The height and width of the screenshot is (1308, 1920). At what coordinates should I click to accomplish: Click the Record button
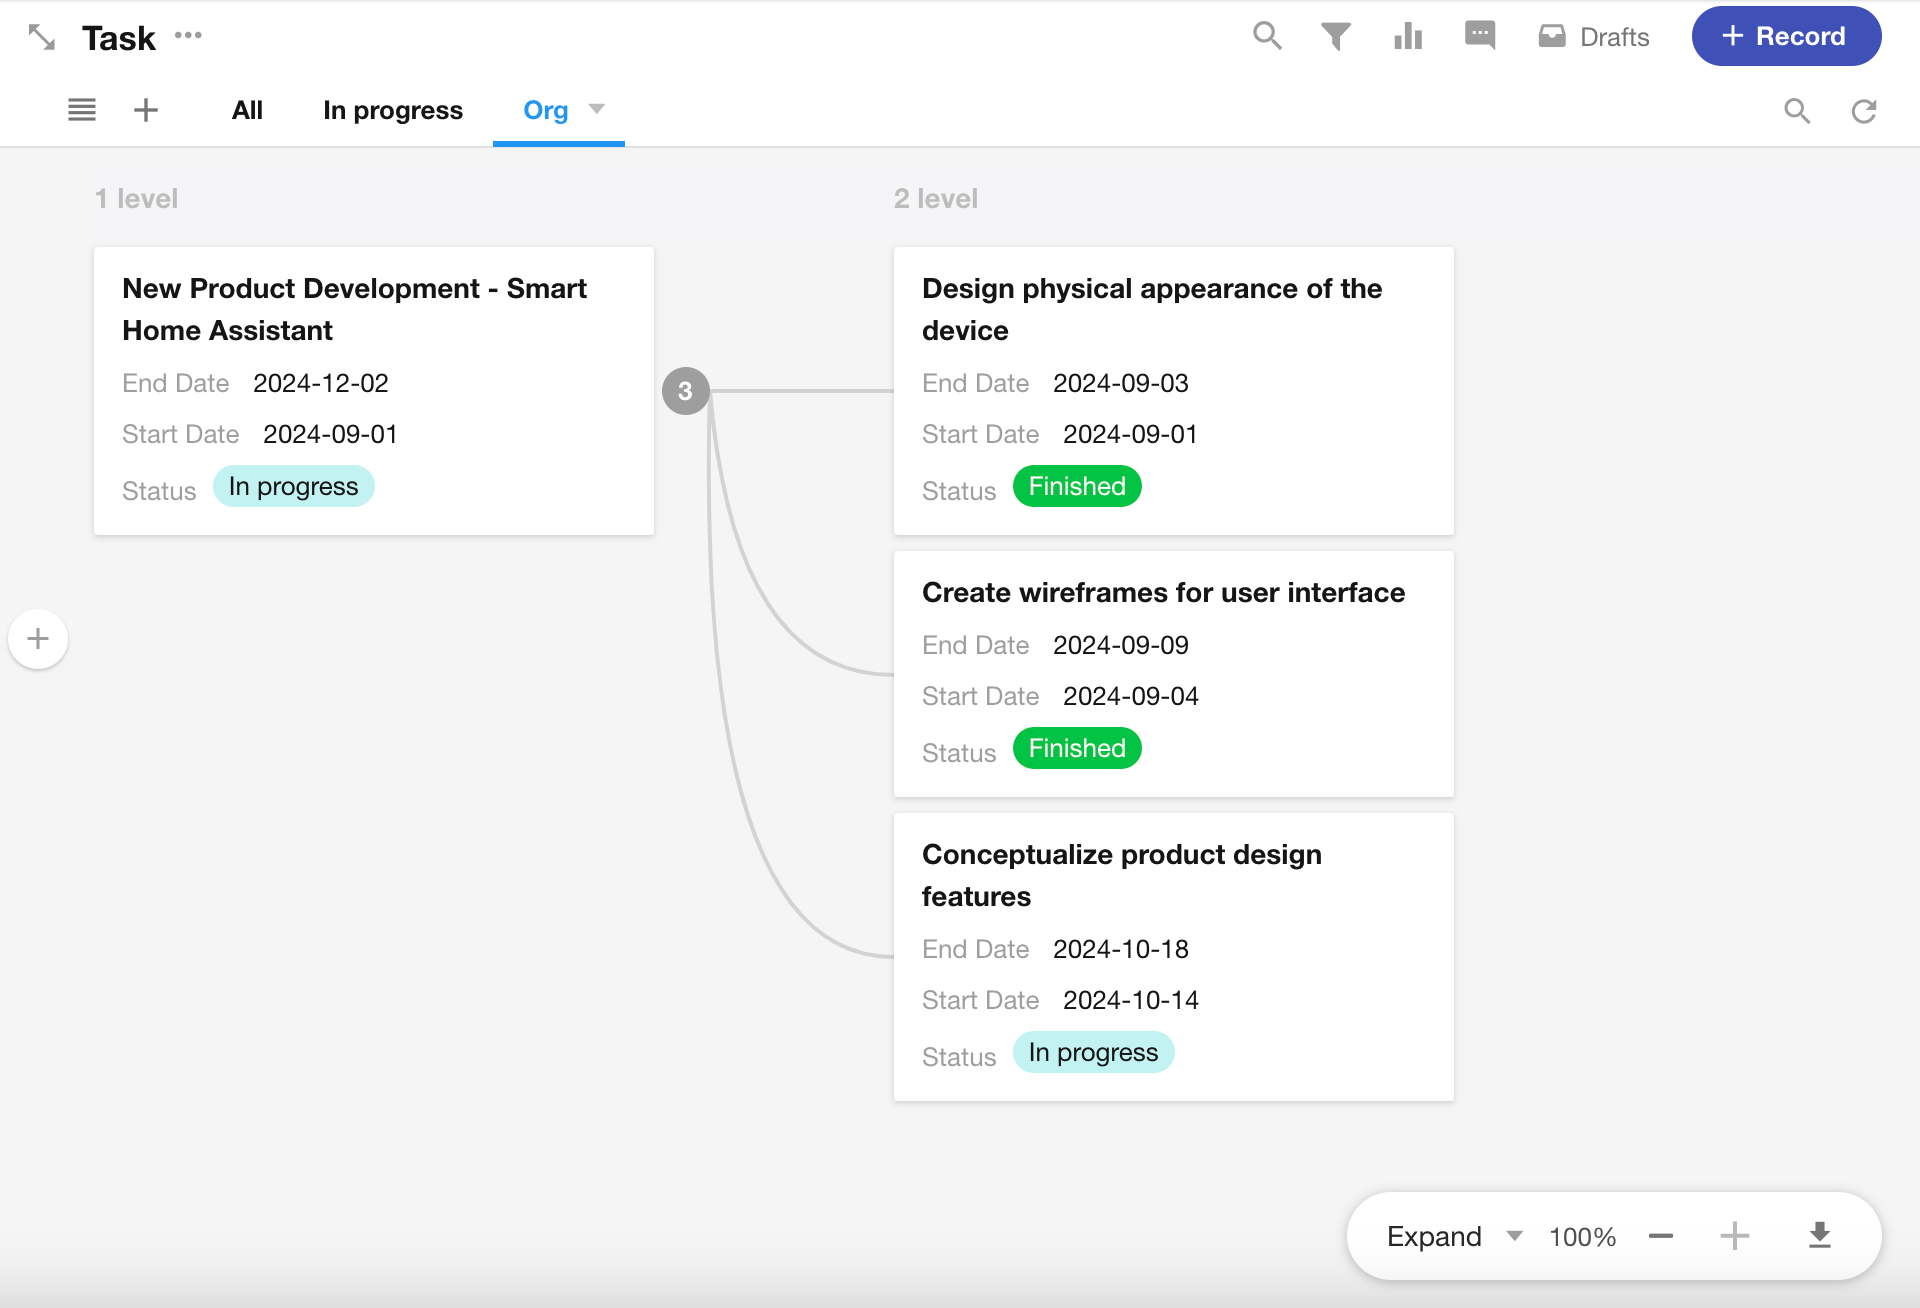pyautogui.click(x=1786, y=36)
